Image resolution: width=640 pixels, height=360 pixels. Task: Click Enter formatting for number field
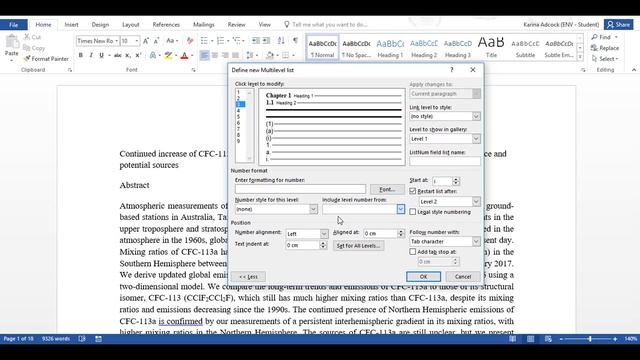300,189
